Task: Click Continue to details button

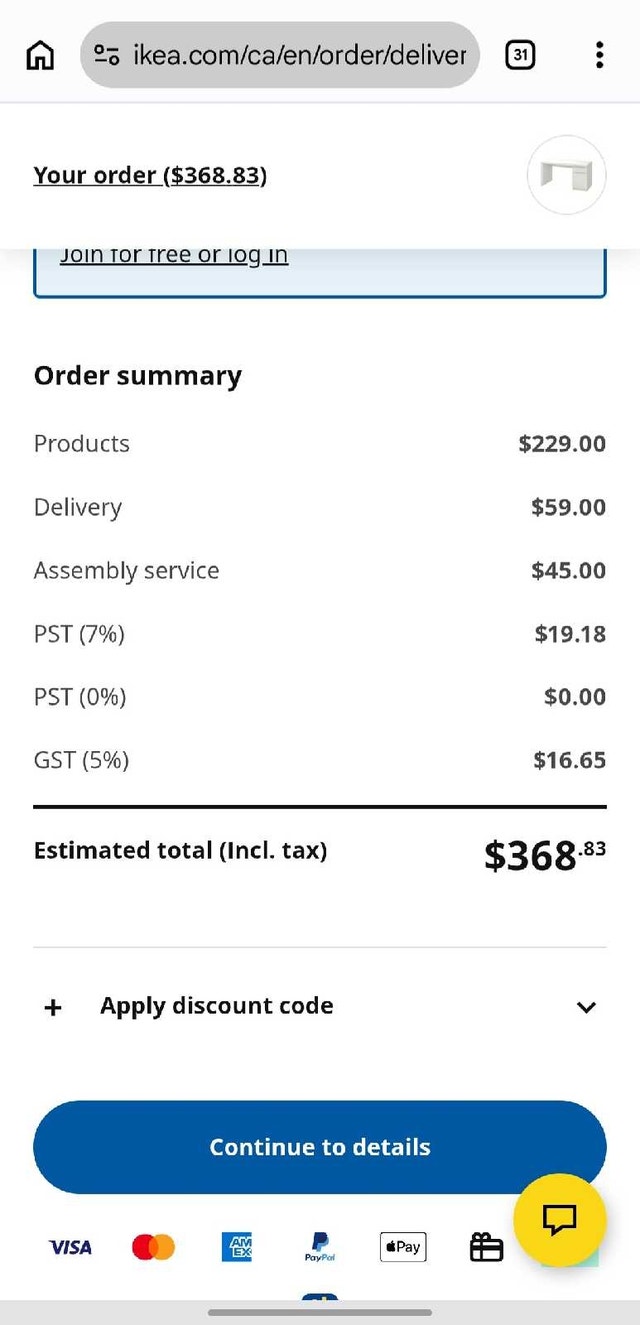Action: coord(320,1147)
